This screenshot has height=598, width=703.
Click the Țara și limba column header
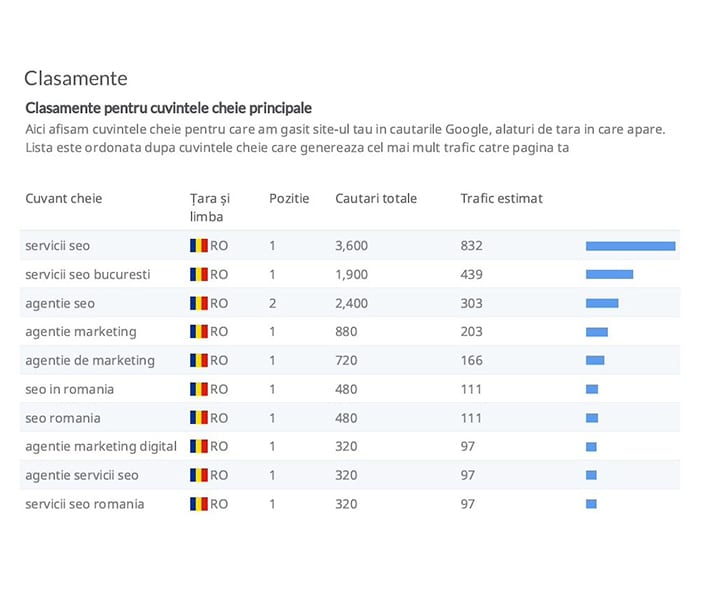point(210,207)
